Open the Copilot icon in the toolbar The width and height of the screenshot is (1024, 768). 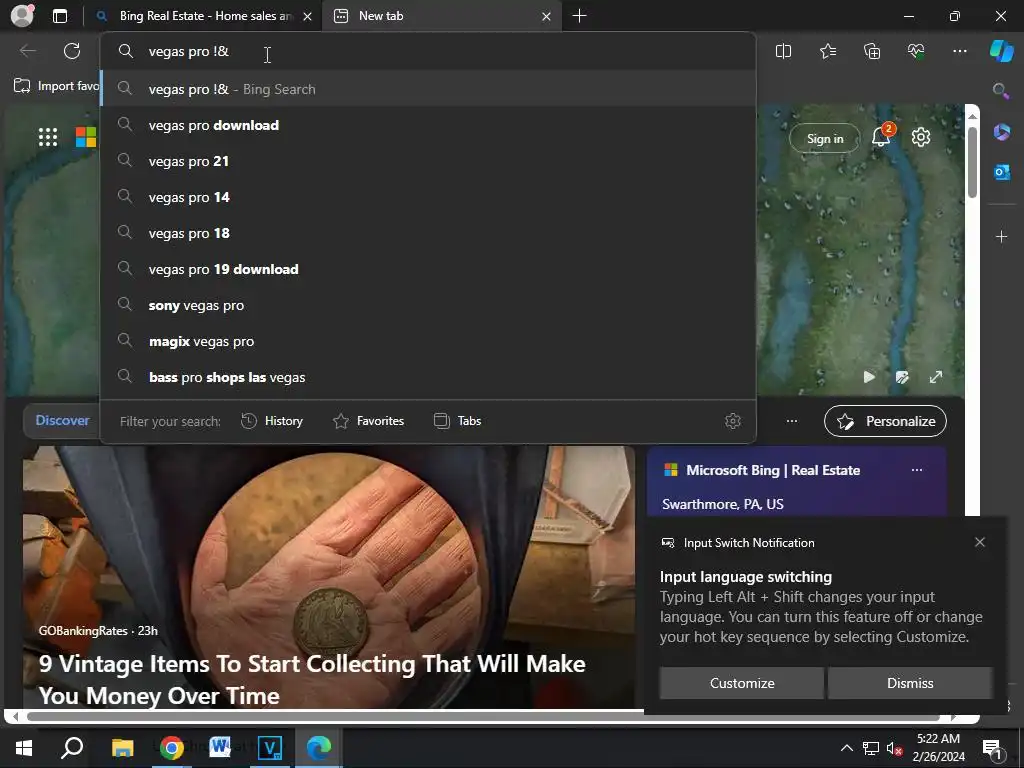1002,51
